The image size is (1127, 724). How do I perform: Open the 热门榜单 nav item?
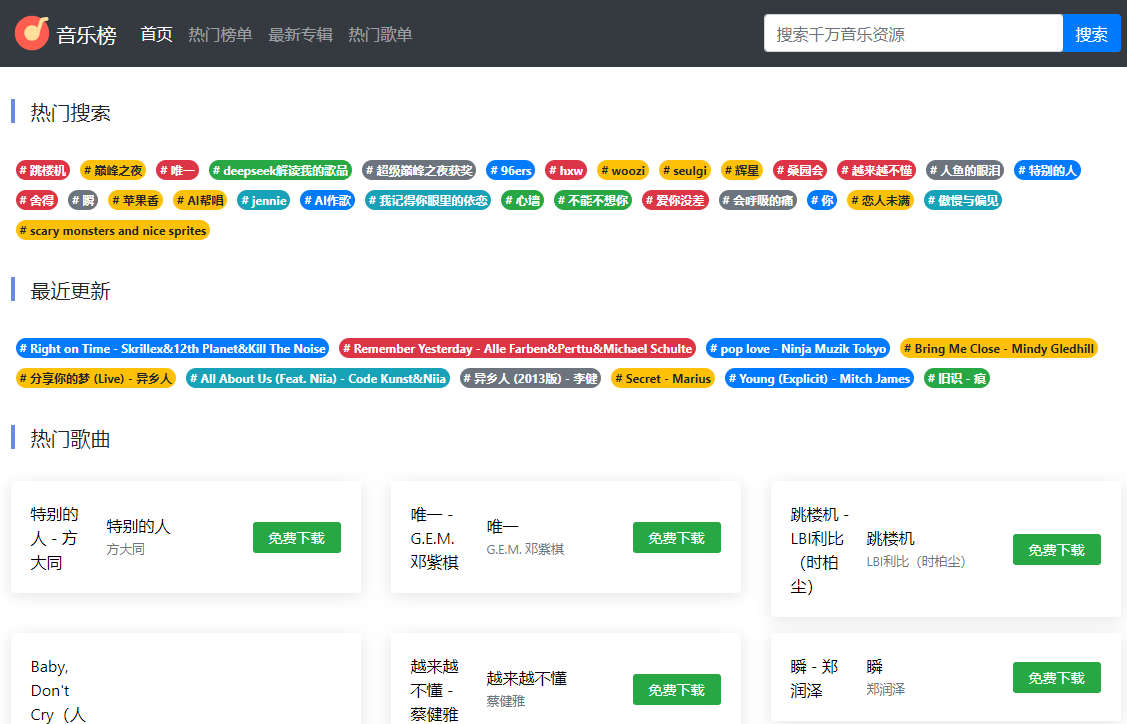coord(220,35)
